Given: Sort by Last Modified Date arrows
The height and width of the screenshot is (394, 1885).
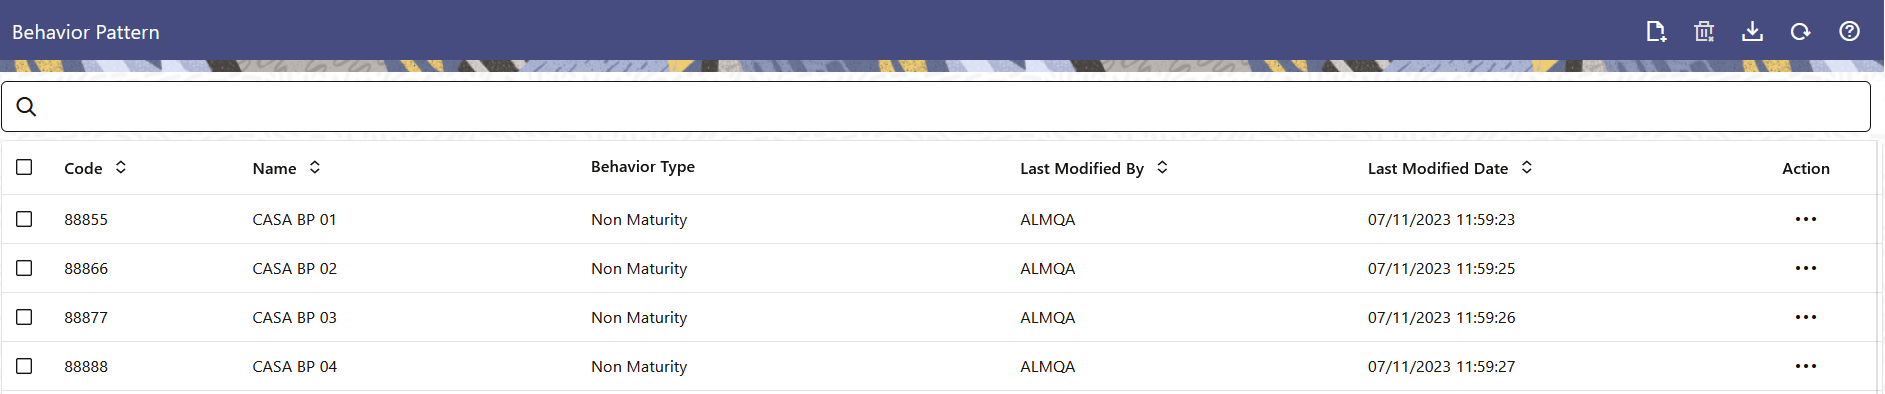Looking at the screenshot, I should click(1527, 167).
